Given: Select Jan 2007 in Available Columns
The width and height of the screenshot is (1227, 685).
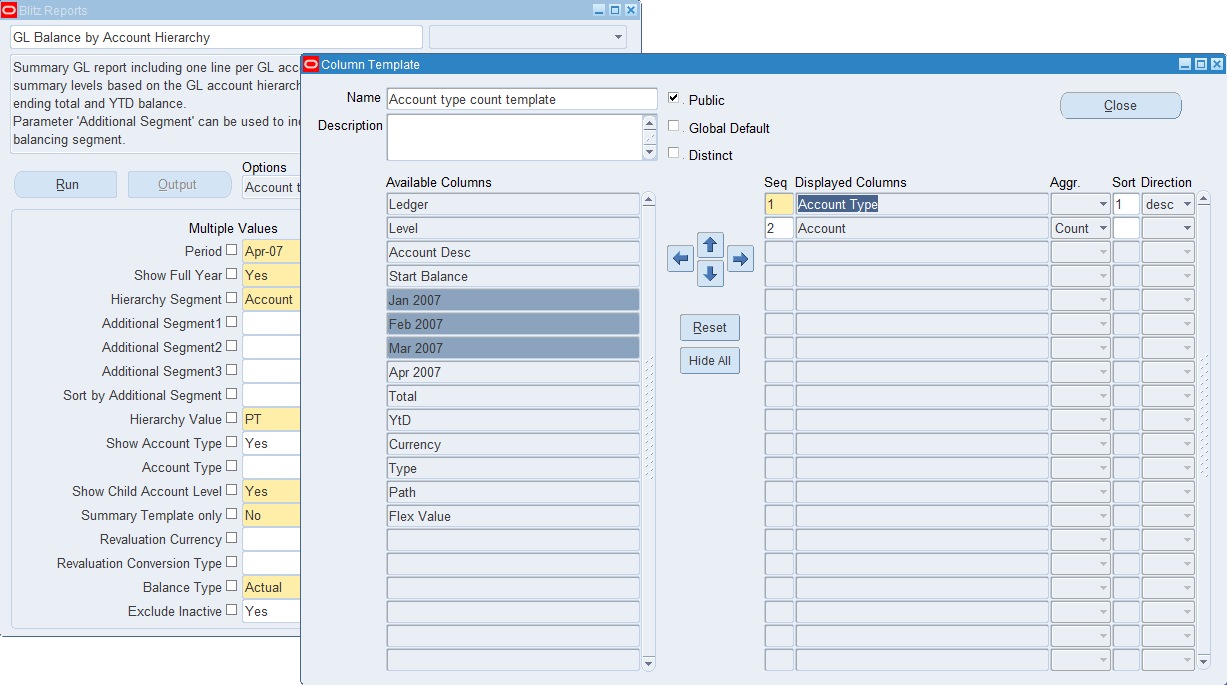Looking at the screenshot, I should (513, 300).
